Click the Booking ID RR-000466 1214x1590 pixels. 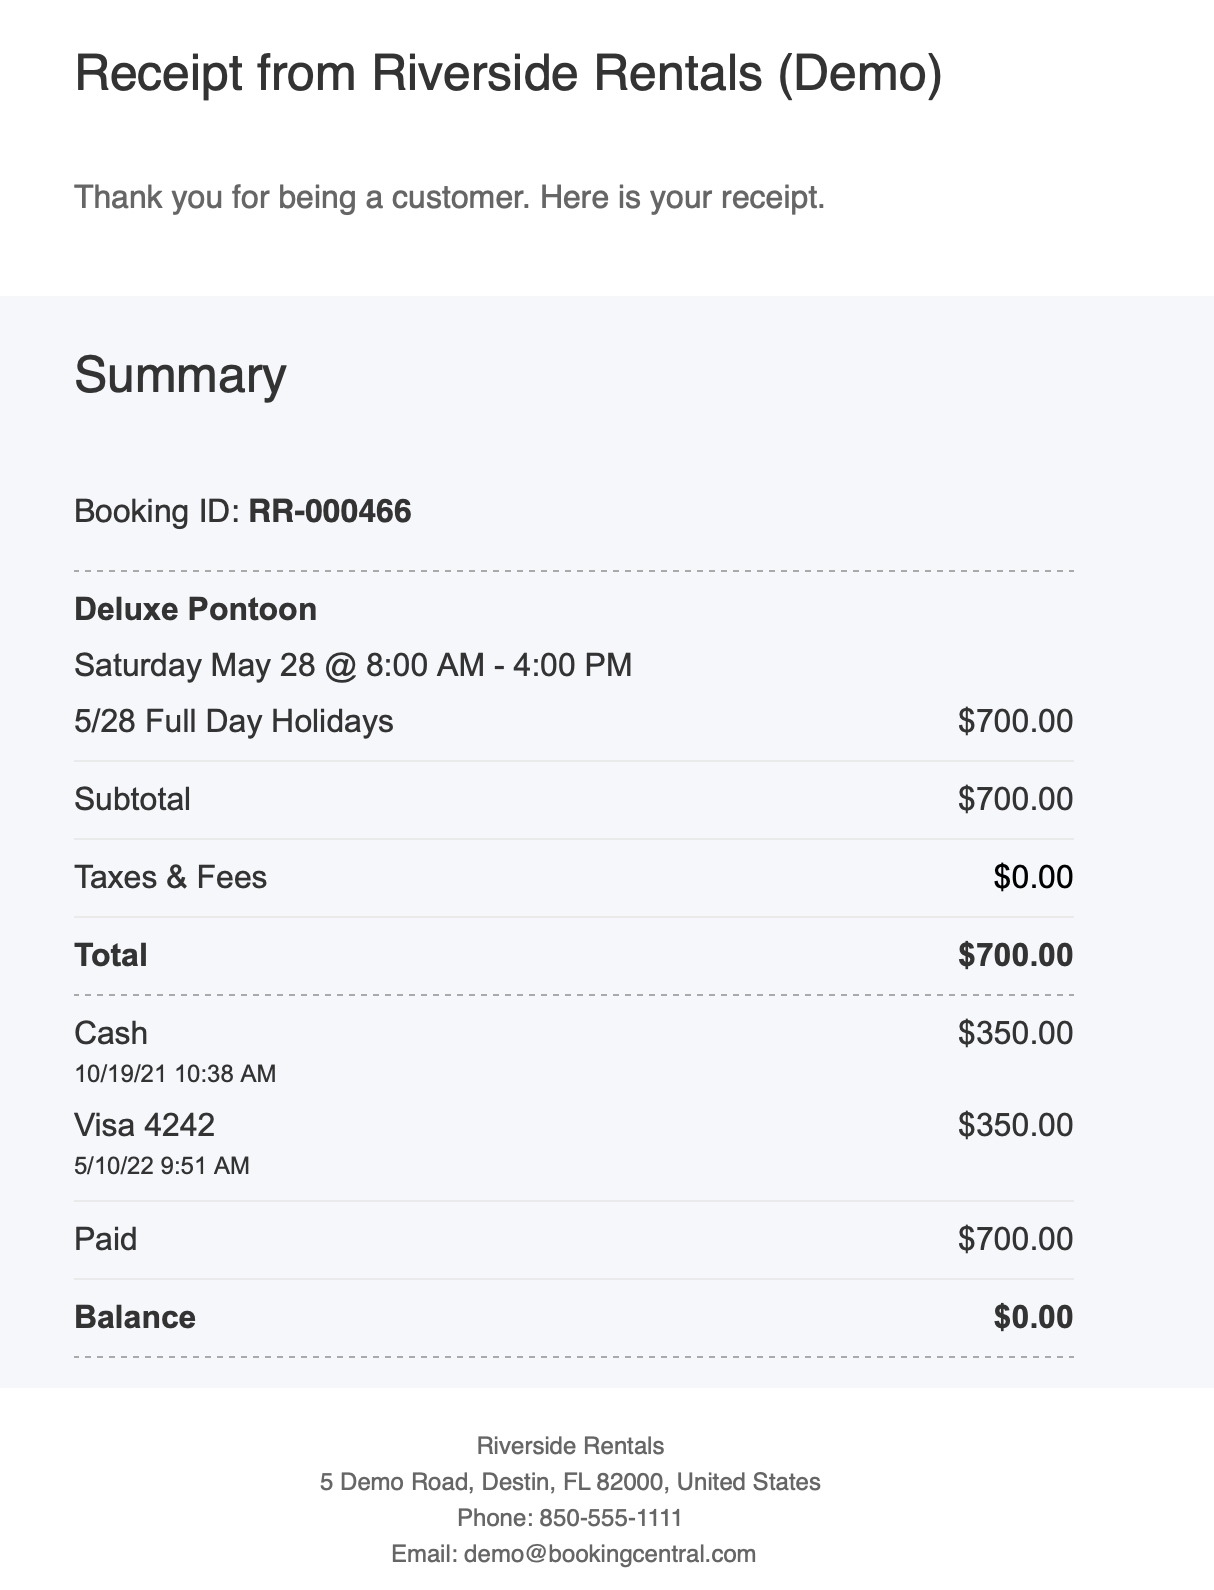pos(329,512)
